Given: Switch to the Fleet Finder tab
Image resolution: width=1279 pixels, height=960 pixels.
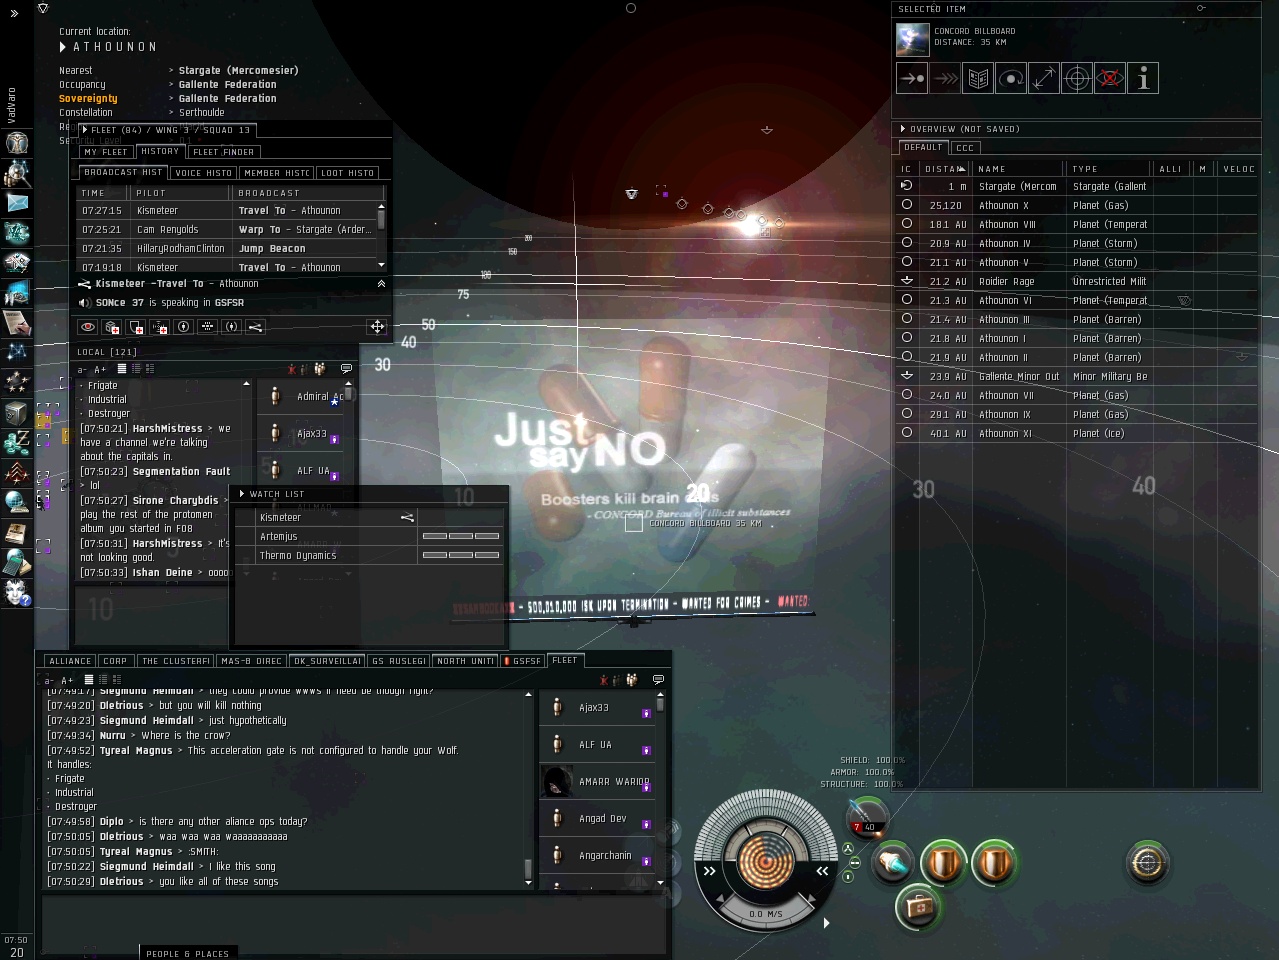Looking at the screenshot, I should 224,152.
